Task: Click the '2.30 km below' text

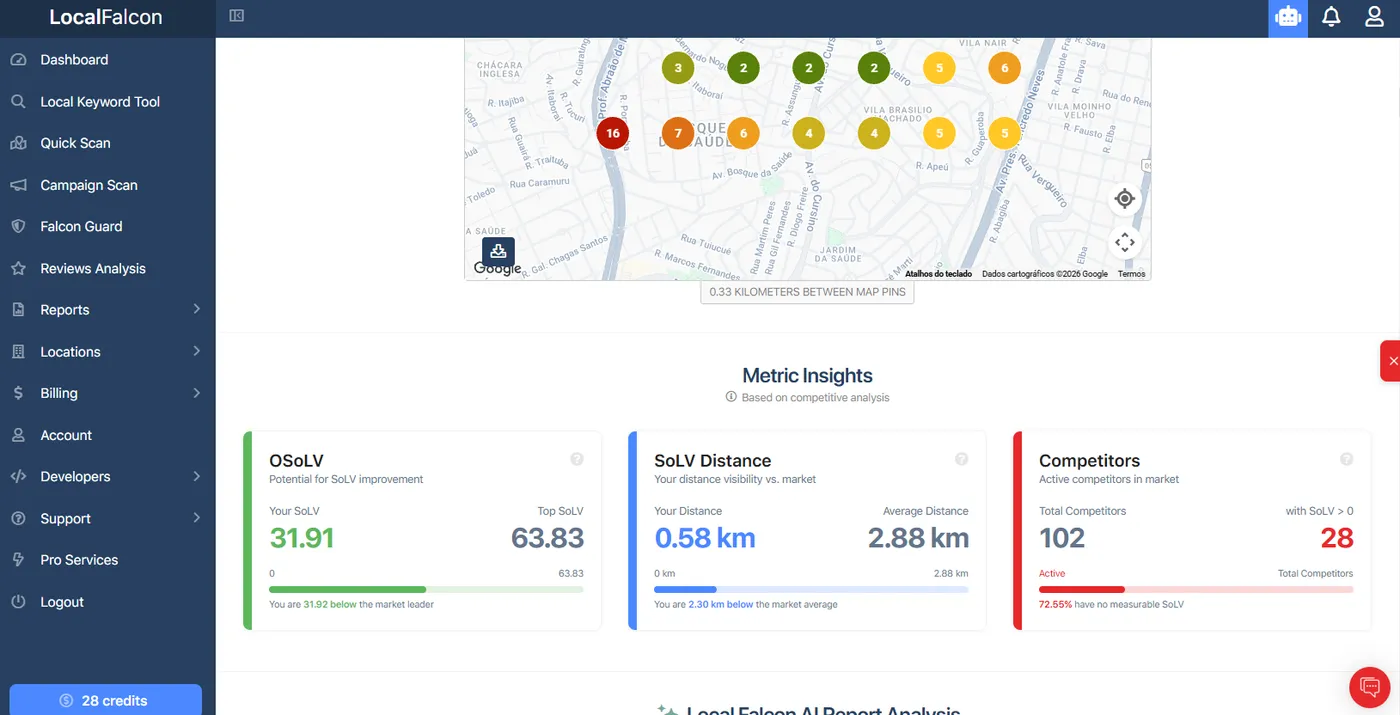Action: coord(721,605)
